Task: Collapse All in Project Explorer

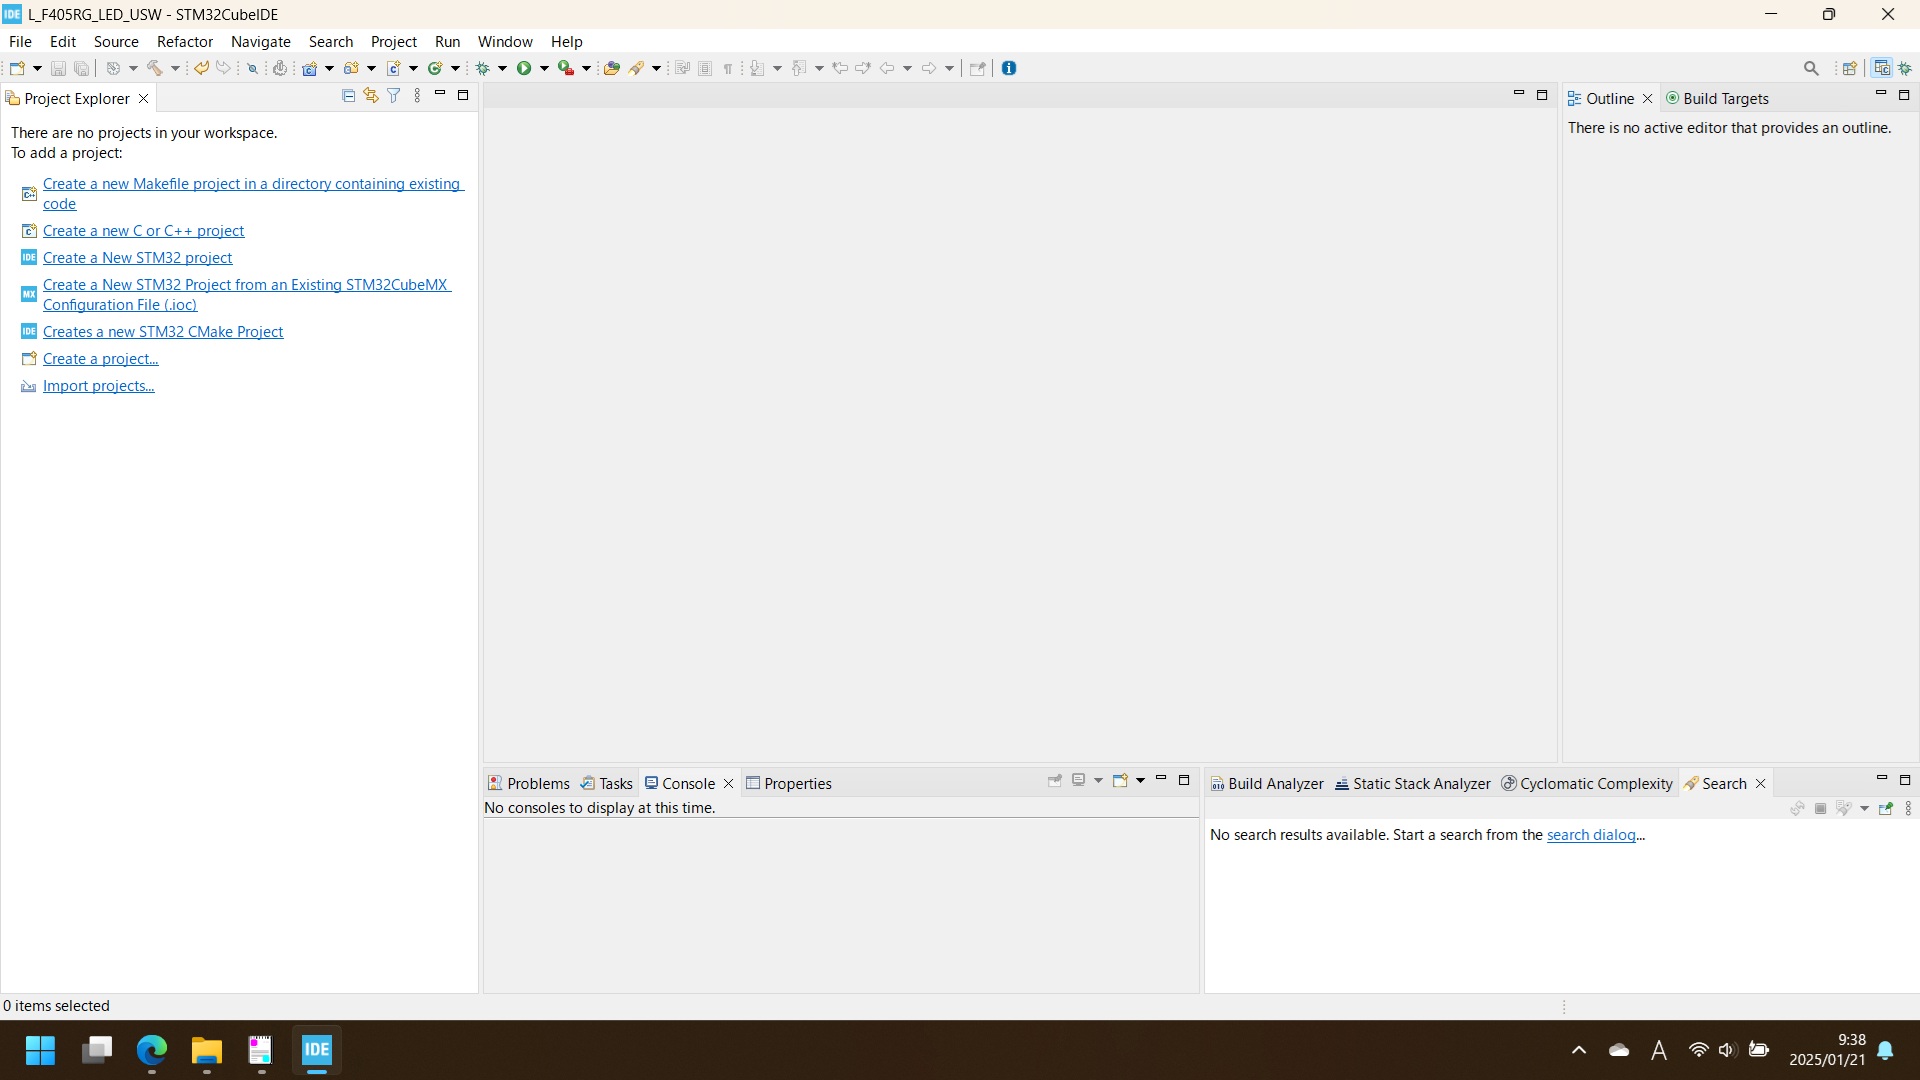Action: point(348,95)
